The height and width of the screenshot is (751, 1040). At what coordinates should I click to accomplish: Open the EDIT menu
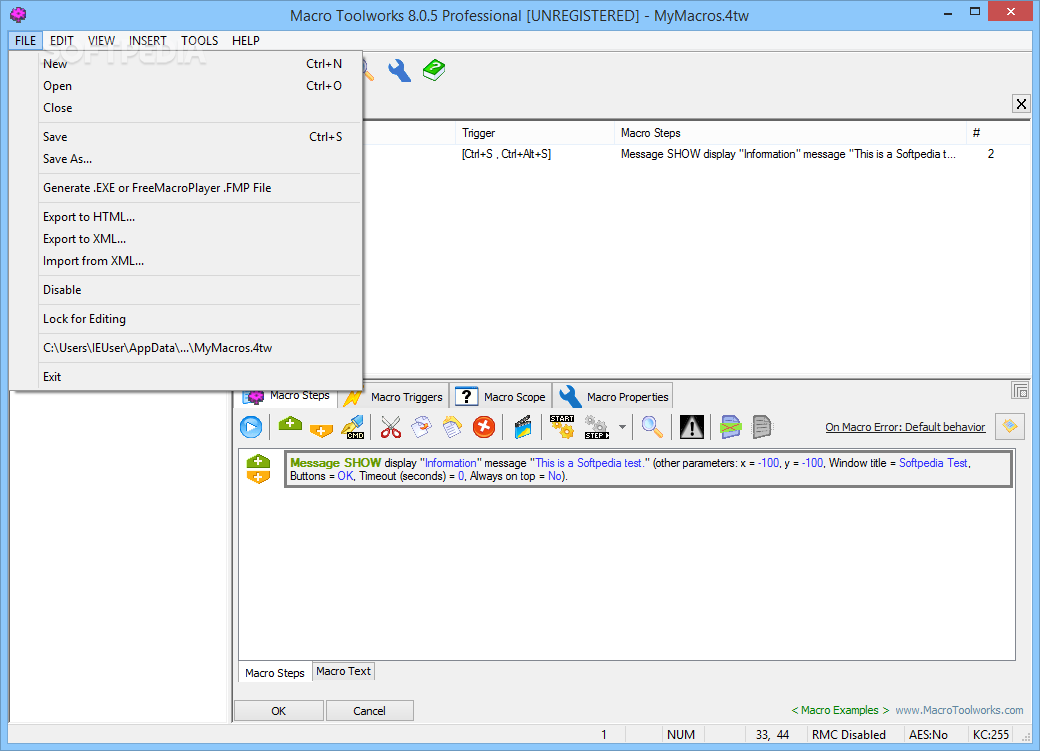[62, 40]
